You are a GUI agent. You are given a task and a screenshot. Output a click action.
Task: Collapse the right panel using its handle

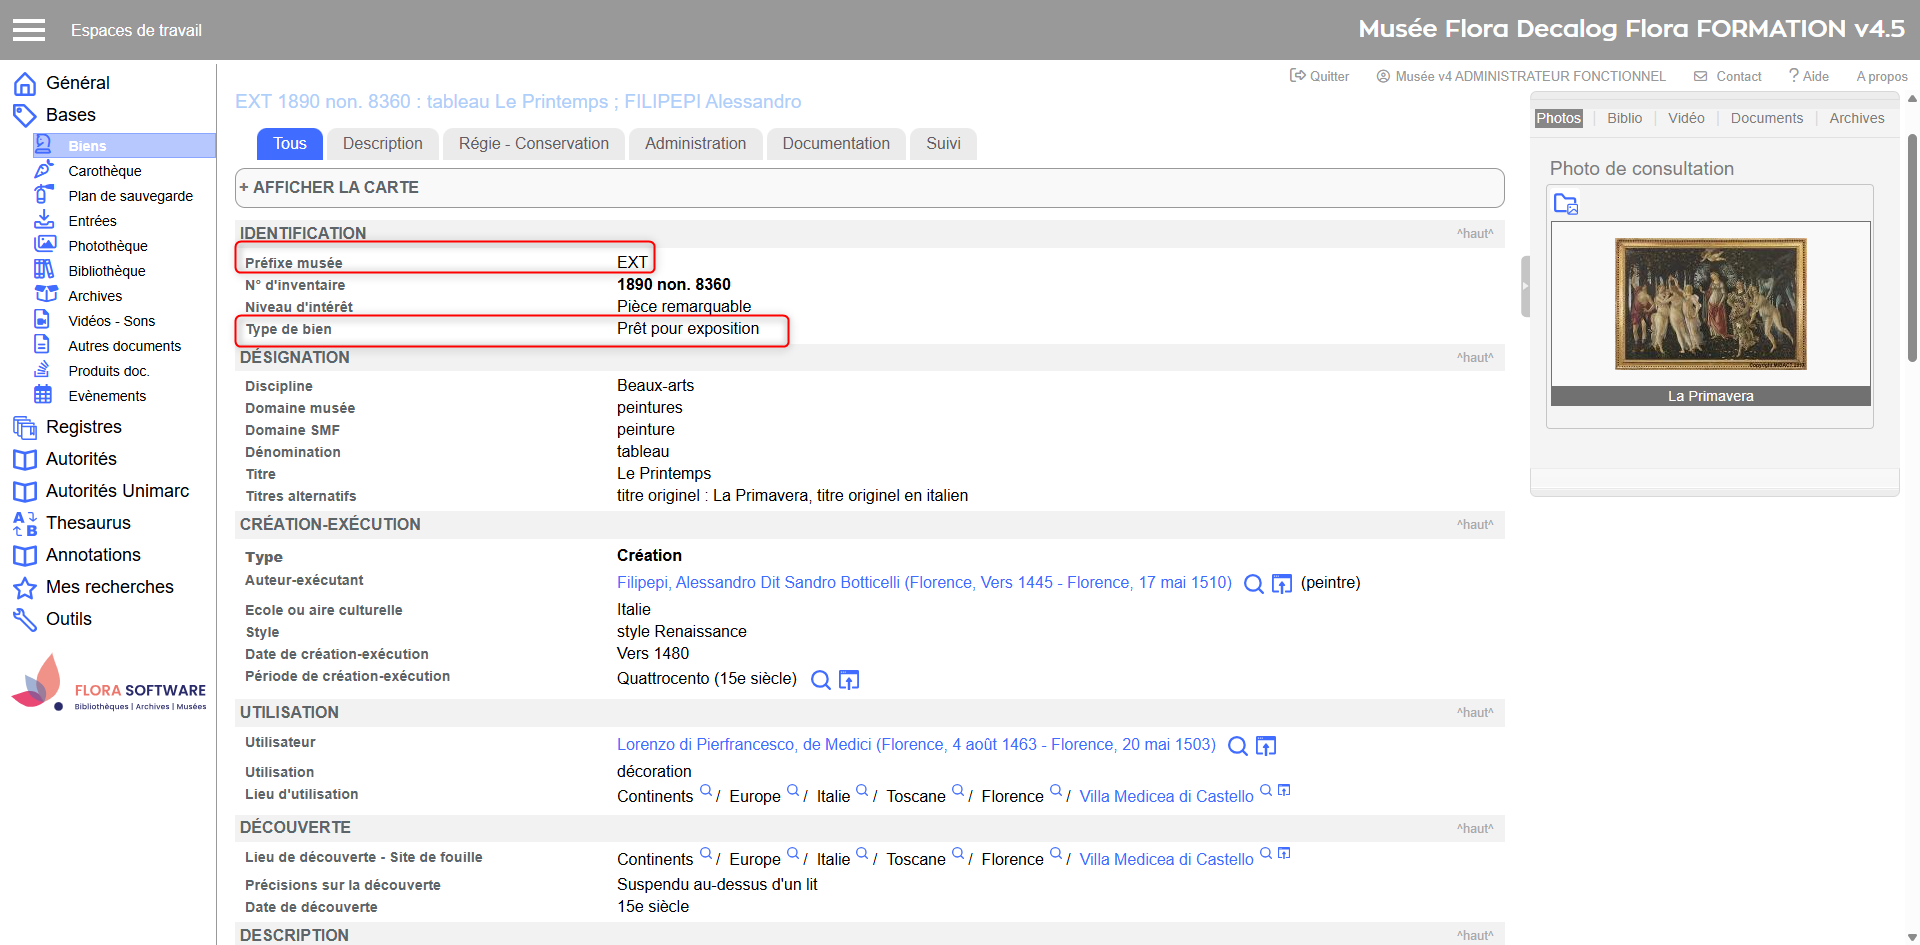point(1525,286)
